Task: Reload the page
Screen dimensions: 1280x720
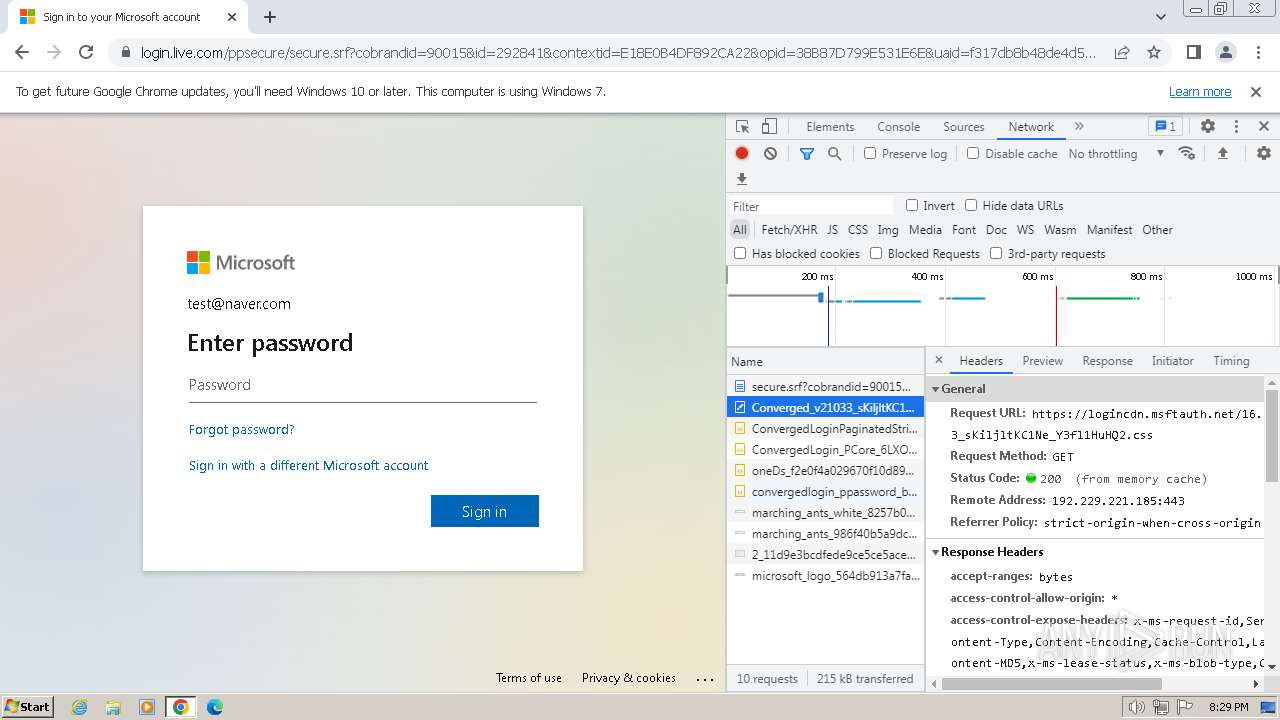Action: pyautogui.click(x=86, y=52)
